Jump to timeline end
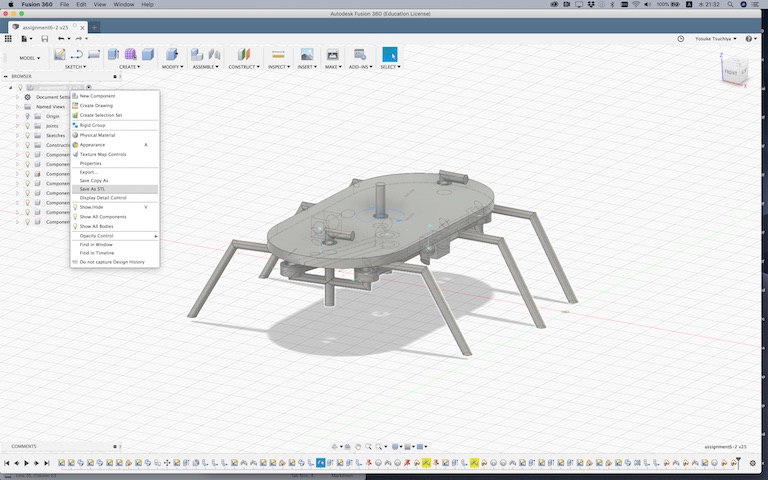Image resolution: width=768 pixels, height=480 pixels. tap(47, 463)
